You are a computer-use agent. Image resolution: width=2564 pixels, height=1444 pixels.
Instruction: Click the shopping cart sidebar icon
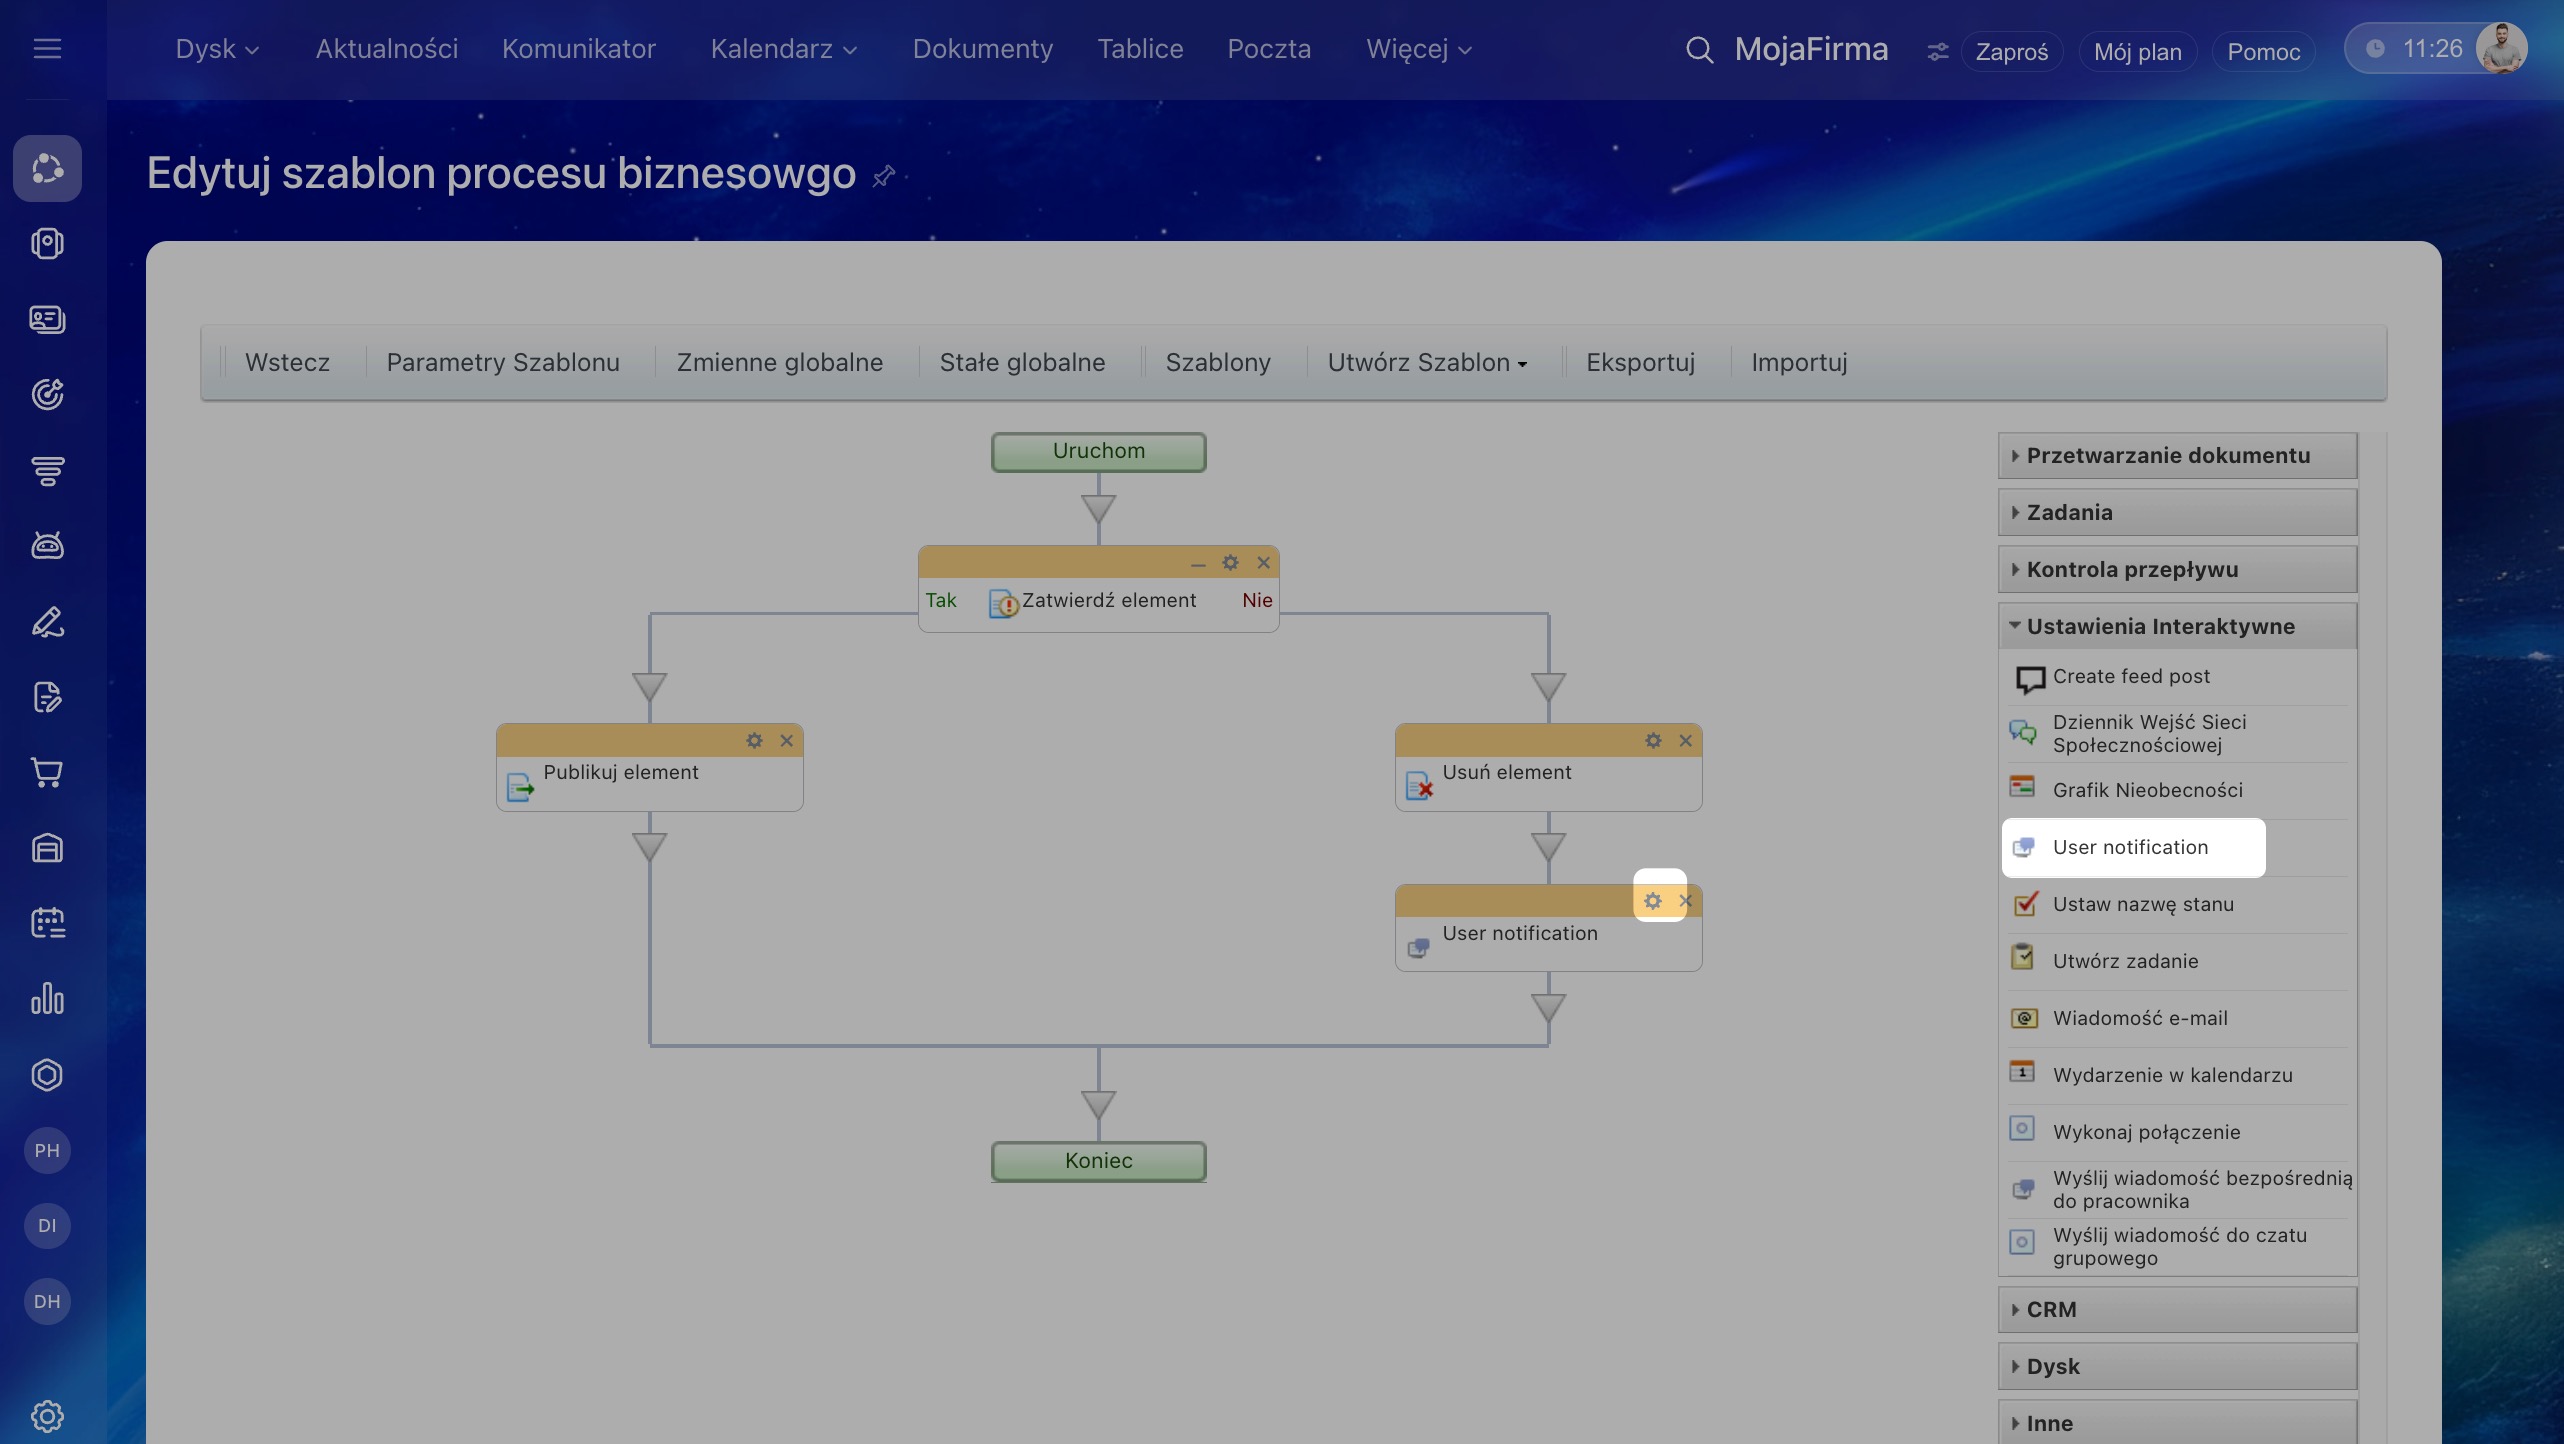[47, 772]
